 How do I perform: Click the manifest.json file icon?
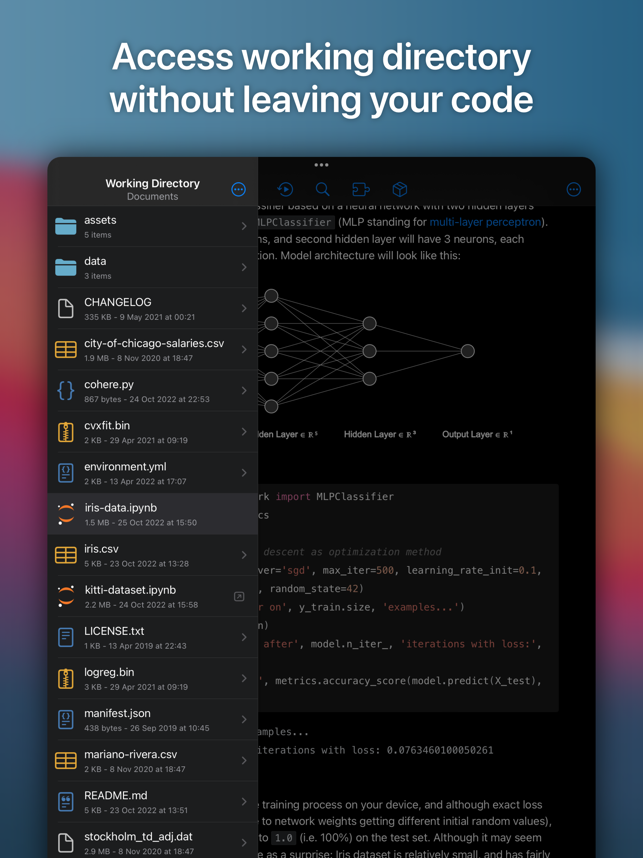[66, 720]
